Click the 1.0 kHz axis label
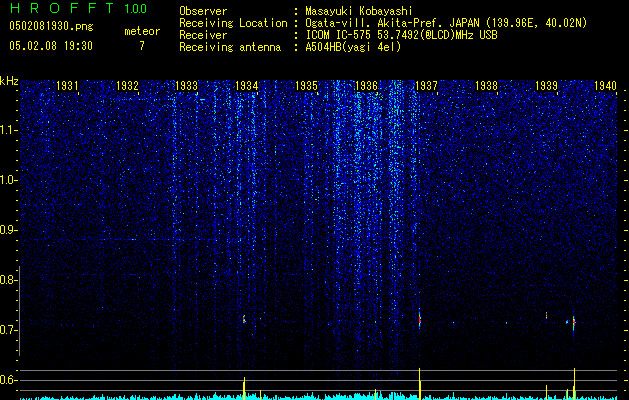Screen dimensions: 629x400 (x=8, y=180)
